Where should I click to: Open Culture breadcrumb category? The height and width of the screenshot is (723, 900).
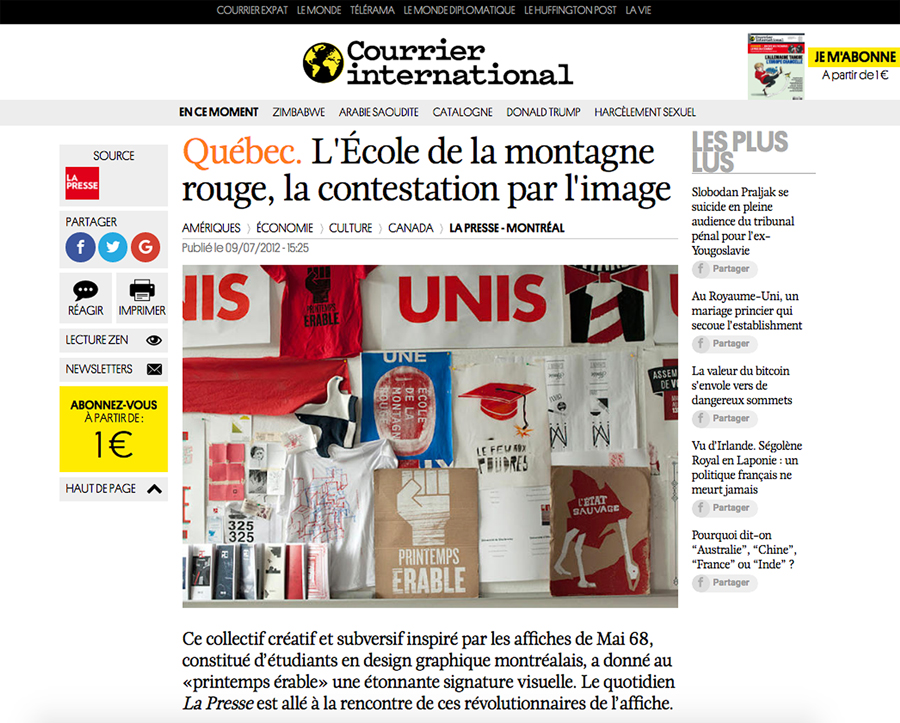point(351,228)
